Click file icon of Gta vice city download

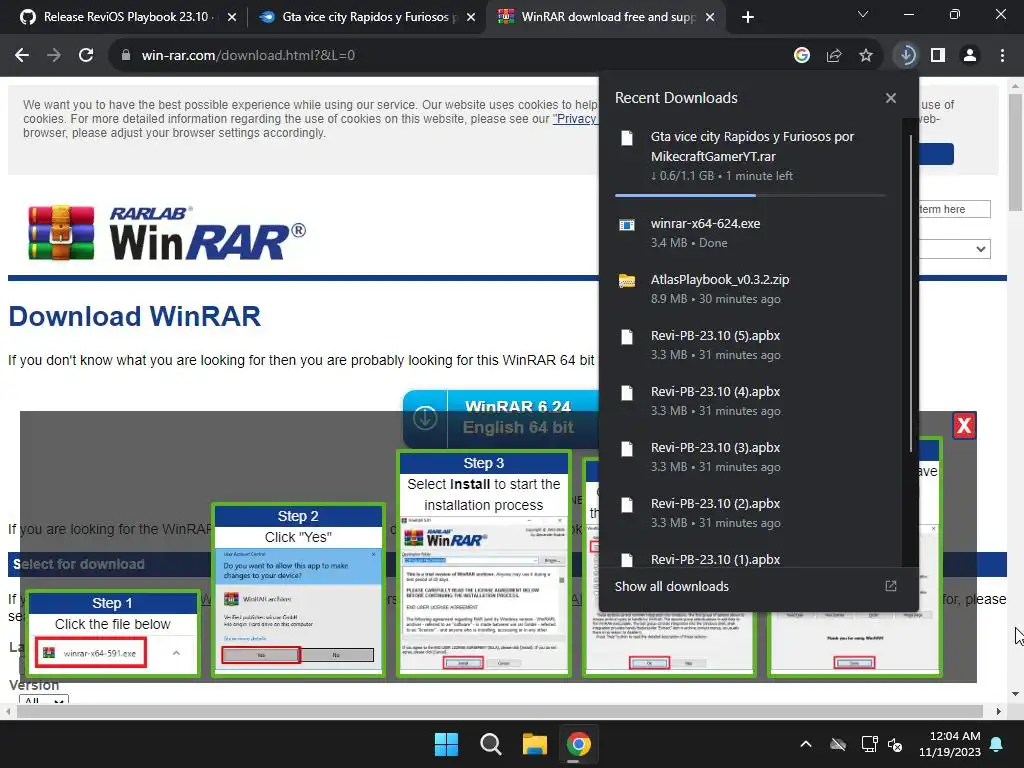[627, 138]
